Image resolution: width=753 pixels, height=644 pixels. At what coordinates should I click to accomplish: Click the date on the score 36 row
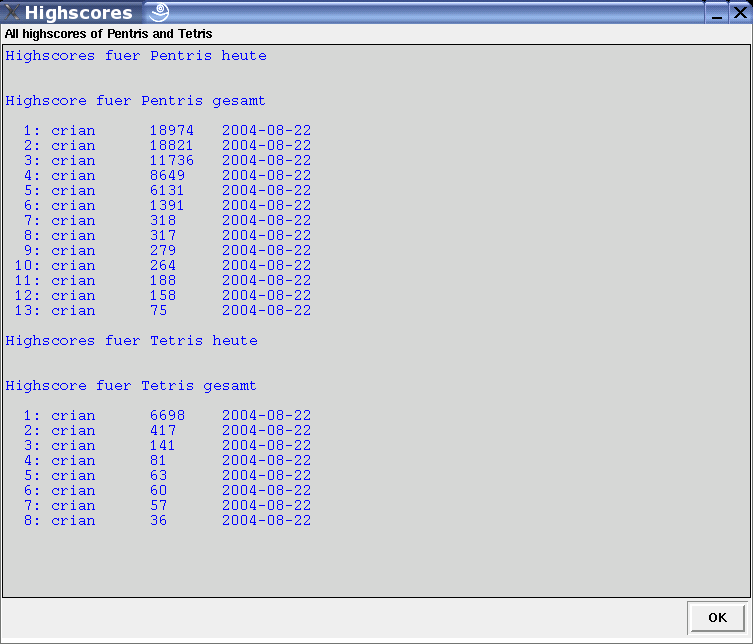(x=267, y=520)
